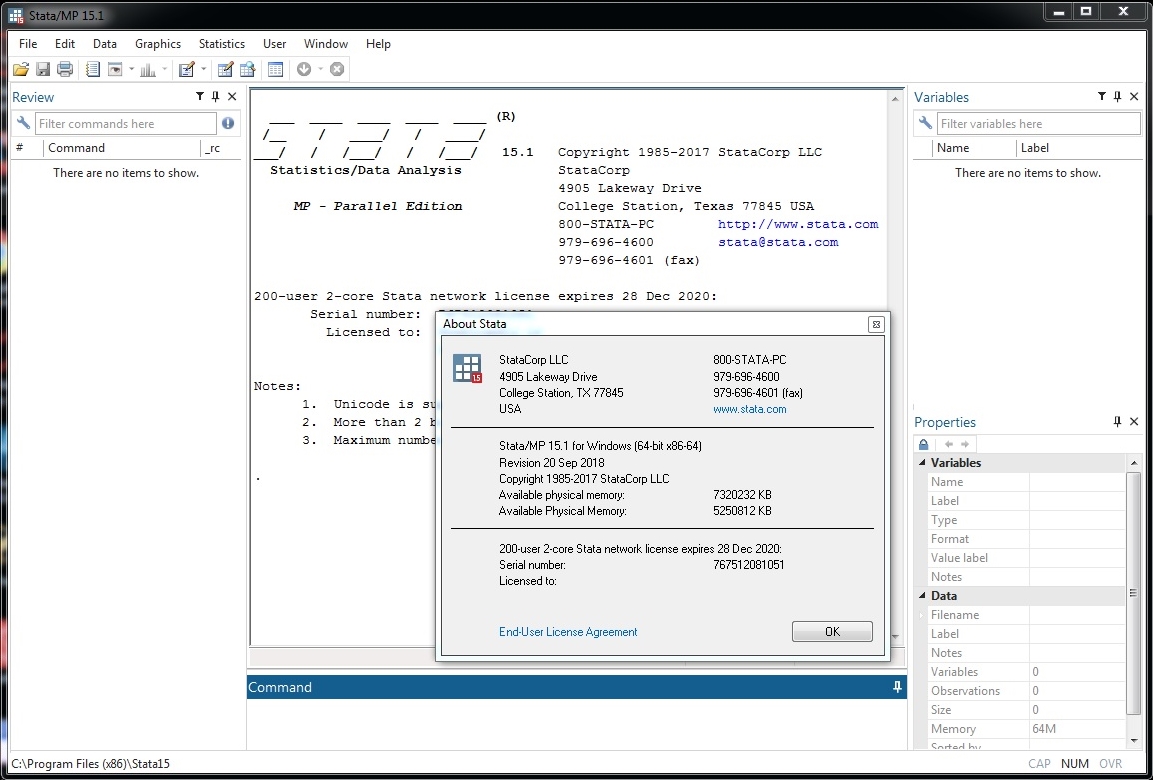The height and width of the screenshot is (780, 1153).
Task: Click in the Command input area
Action: (x=576, y=723)
